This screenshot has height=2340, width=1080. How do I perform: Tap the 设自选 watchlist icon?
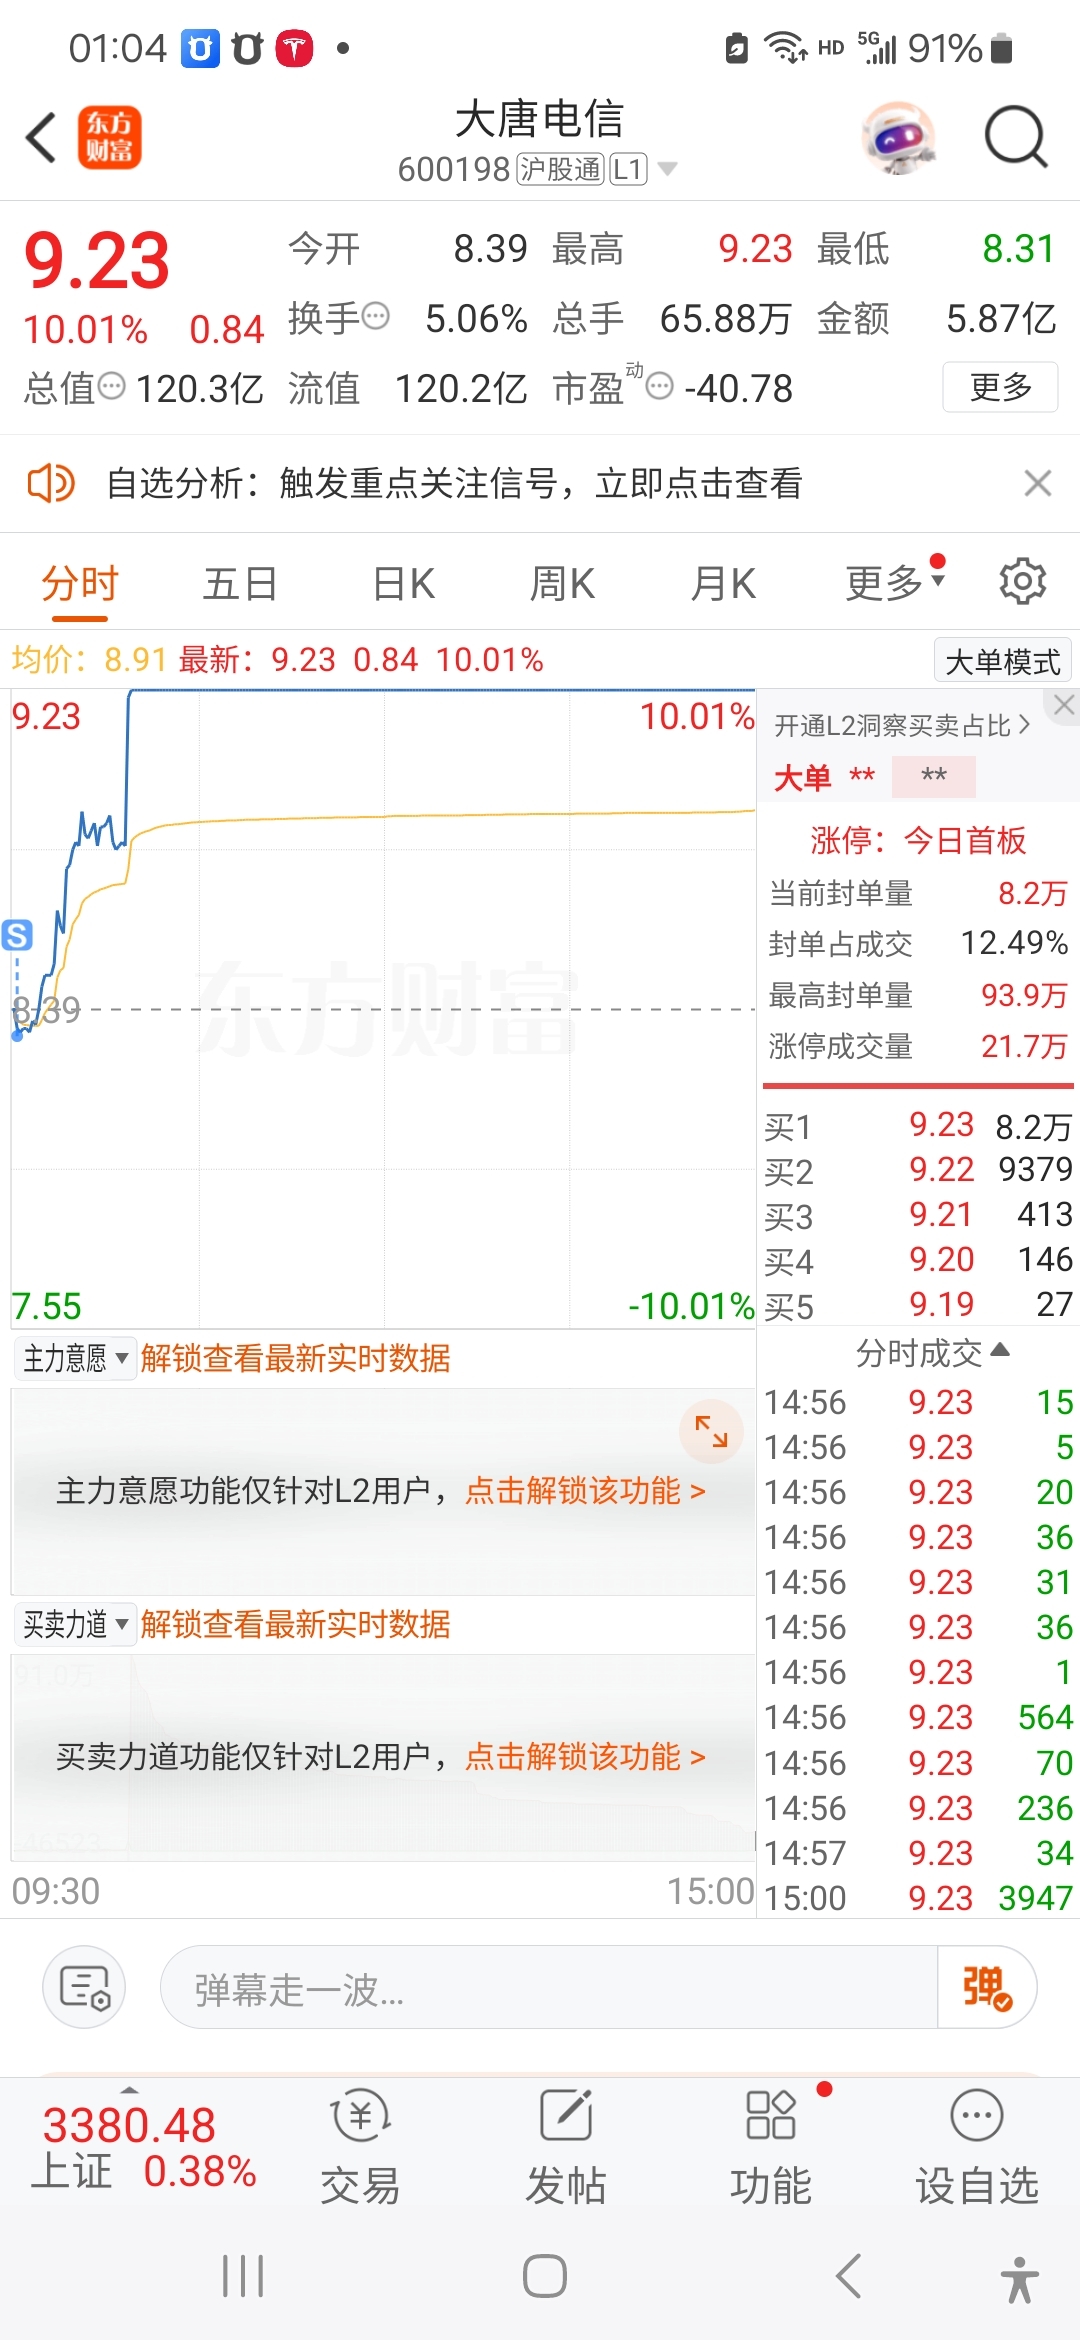click(977, 2115)
